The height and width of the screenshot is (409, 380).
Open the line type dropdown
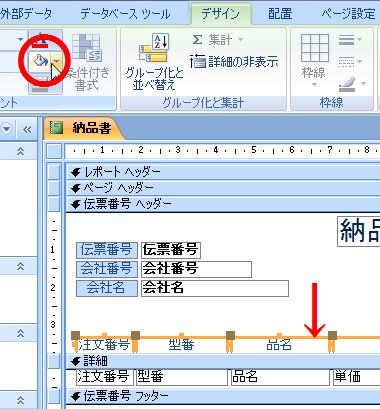[x=350, y=61]
